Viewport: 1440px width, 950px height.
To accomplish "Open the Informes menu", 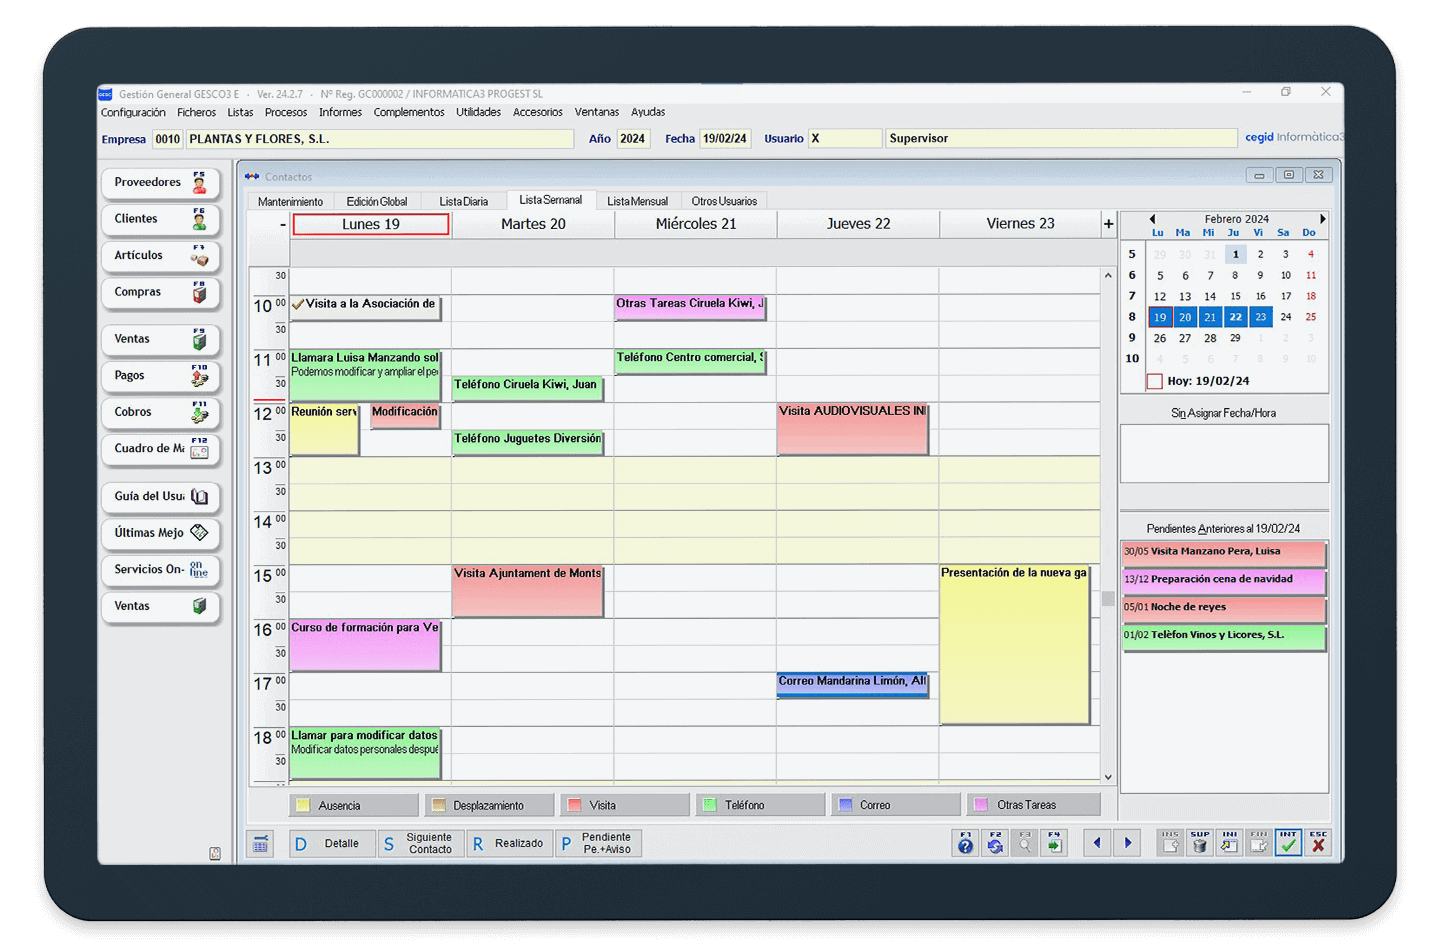I will [x=340, y=112].
